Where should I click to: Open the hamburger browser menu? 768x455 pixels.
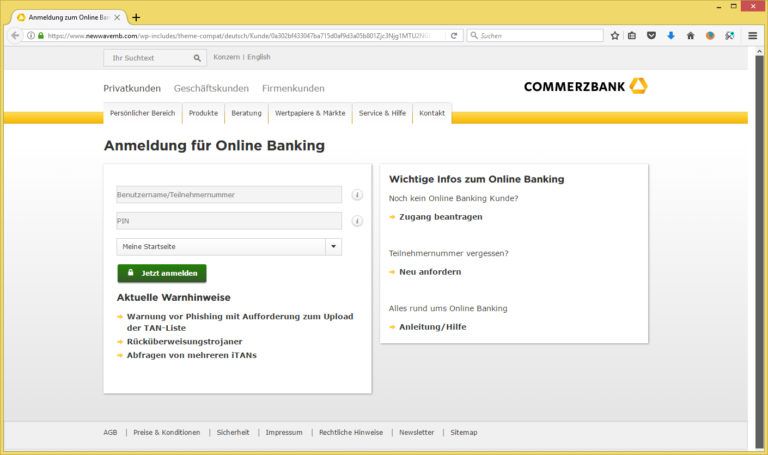(x=753, y=36)
